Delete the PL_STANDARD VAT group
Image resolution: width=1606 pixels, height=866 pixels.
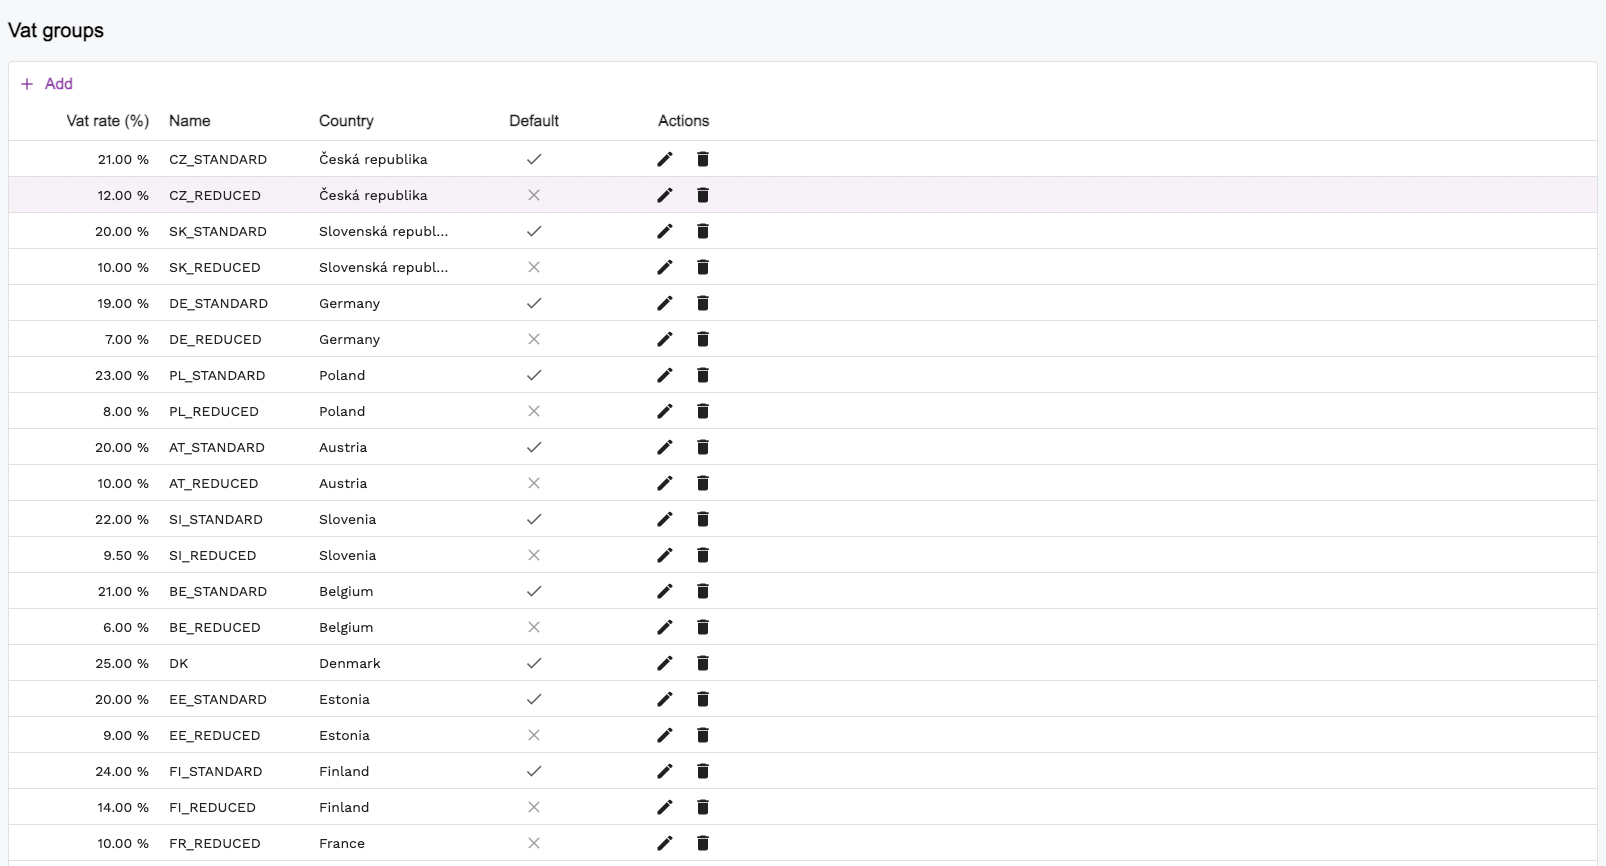coord(703,375)
